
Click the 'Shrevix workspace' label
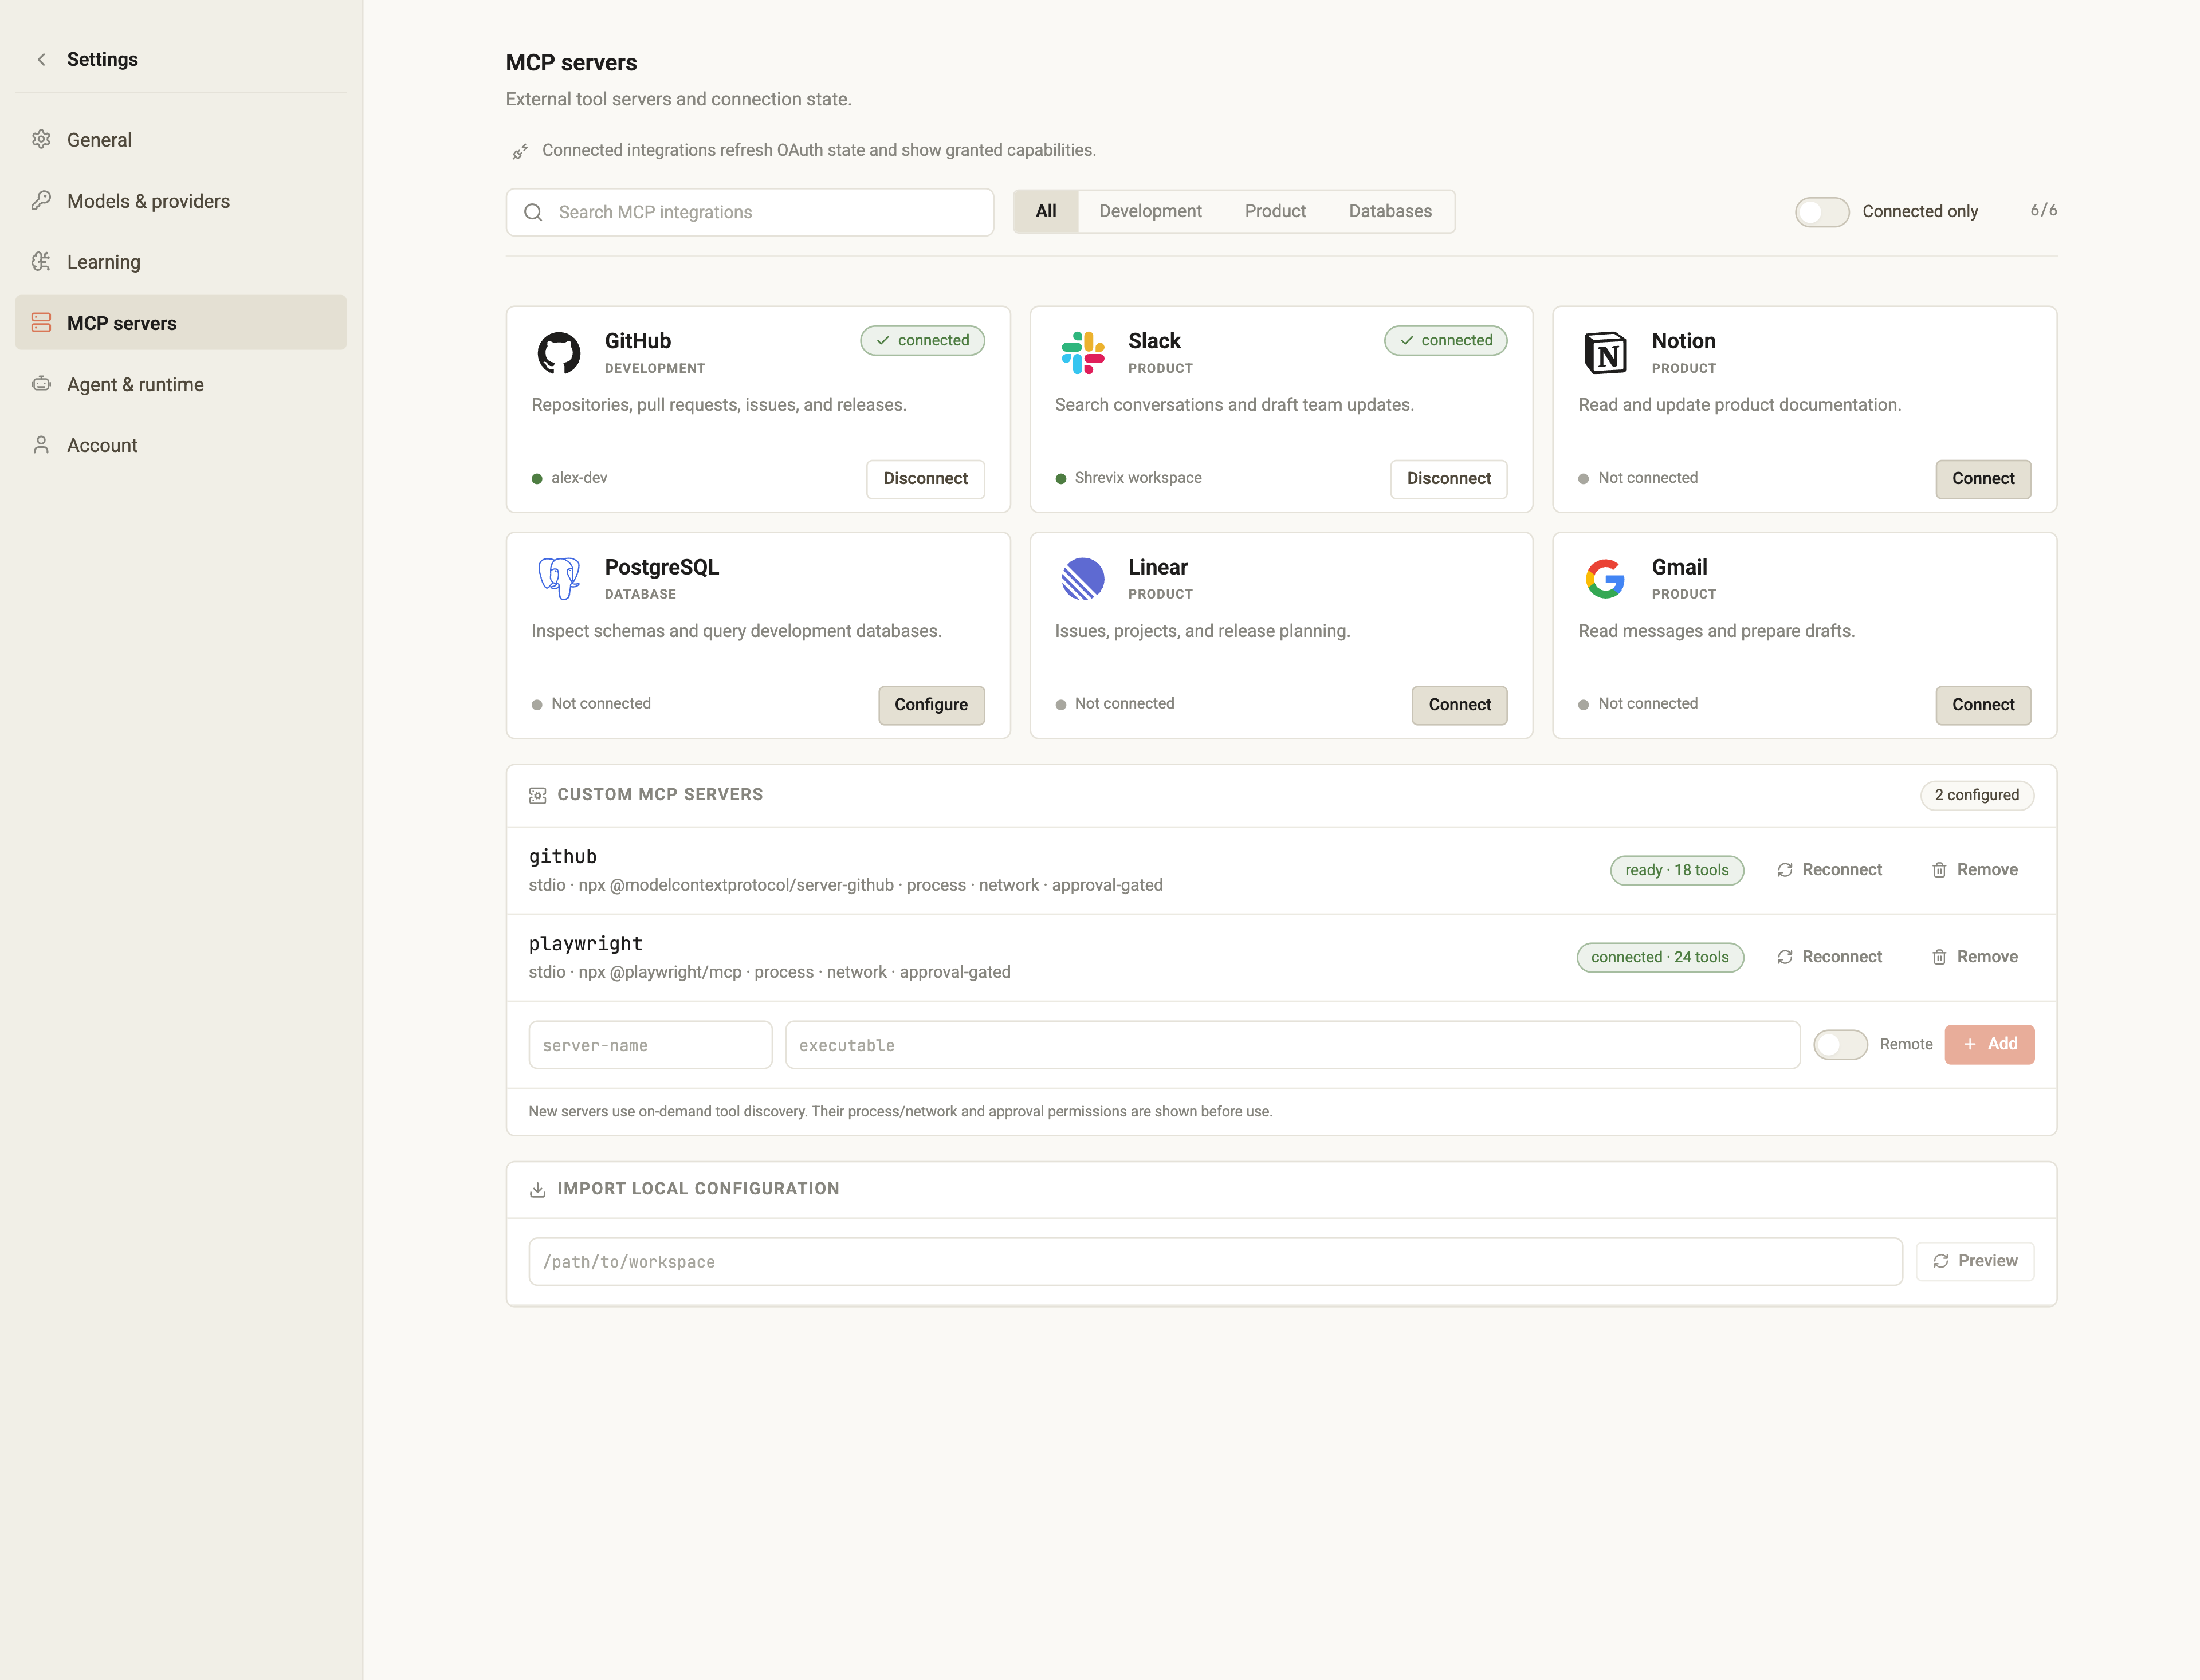[x=1138, y=478]
